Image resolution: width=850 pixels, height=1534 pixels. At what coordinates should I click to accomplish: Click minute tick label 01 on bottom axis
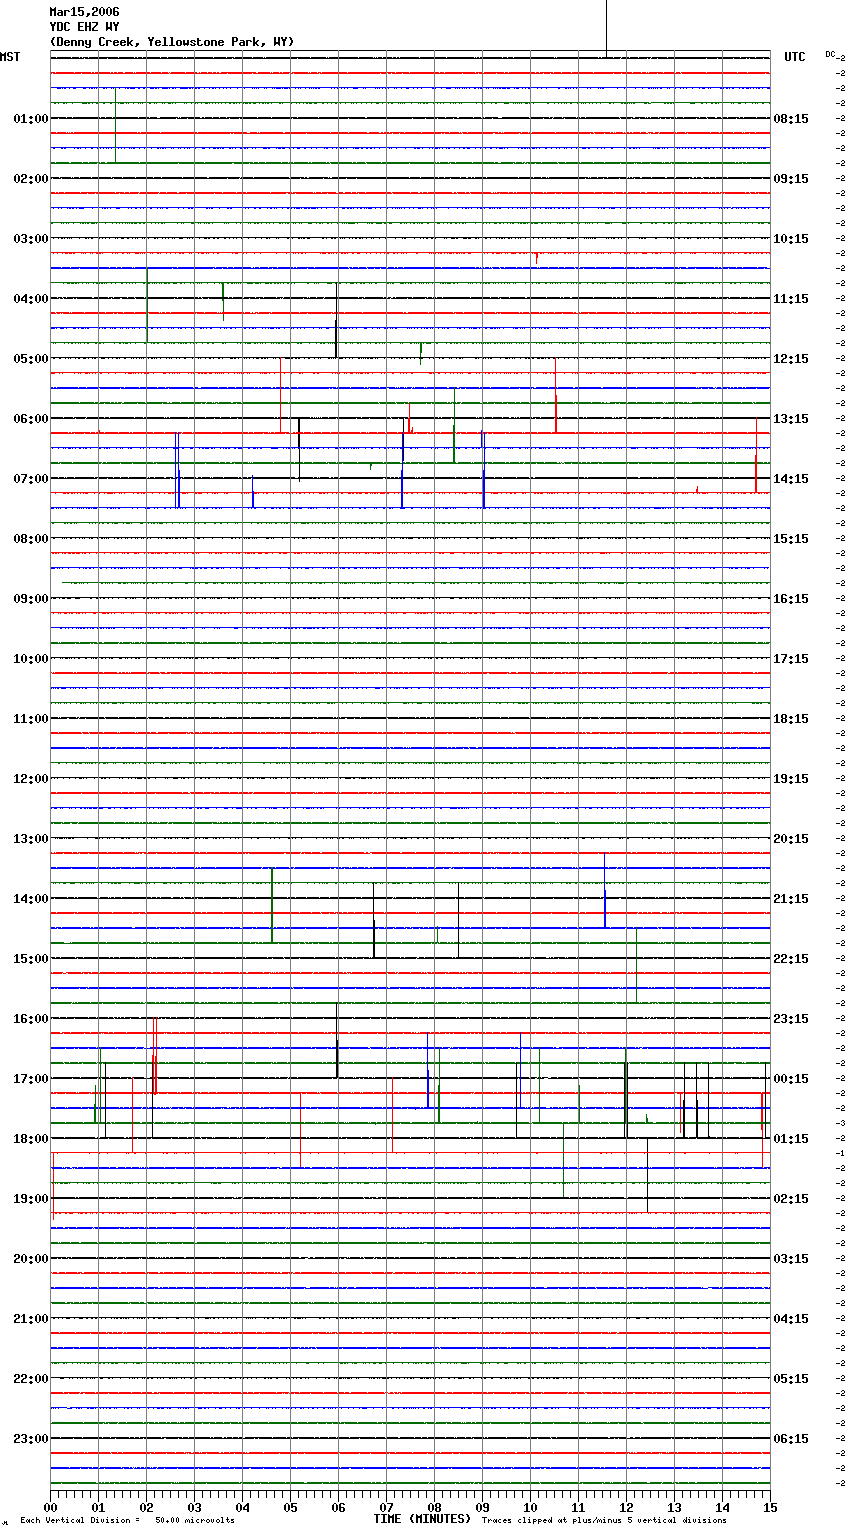99,1507
